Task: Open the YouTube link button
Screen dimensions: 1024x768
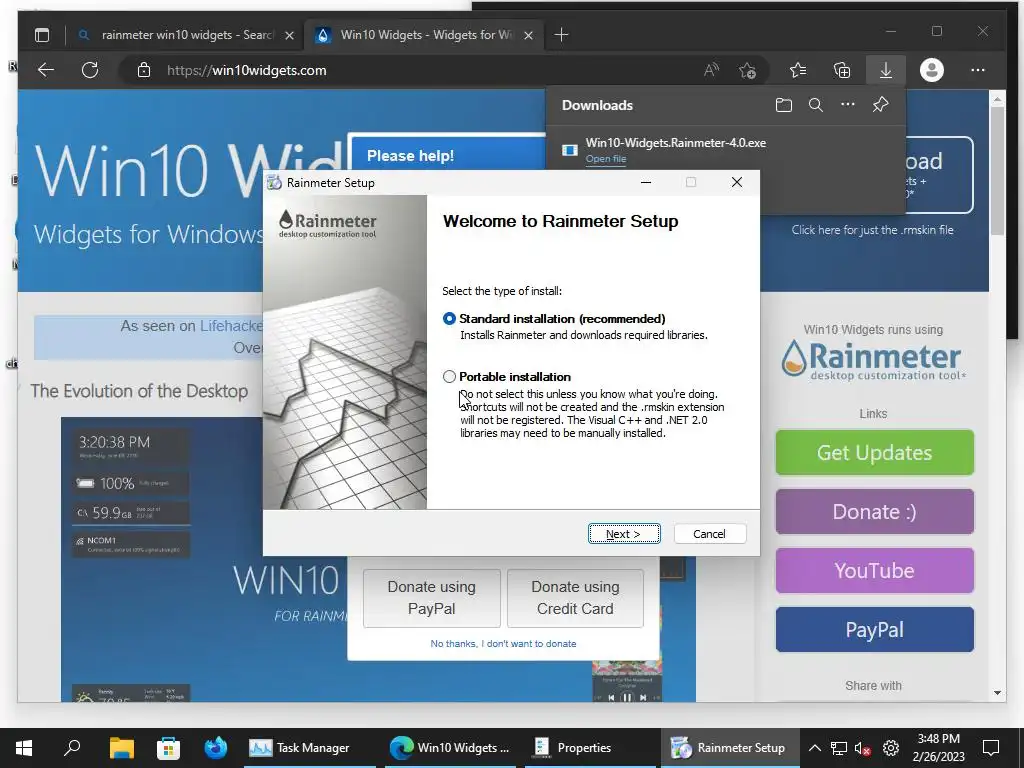Action: (x=874, y=571)
